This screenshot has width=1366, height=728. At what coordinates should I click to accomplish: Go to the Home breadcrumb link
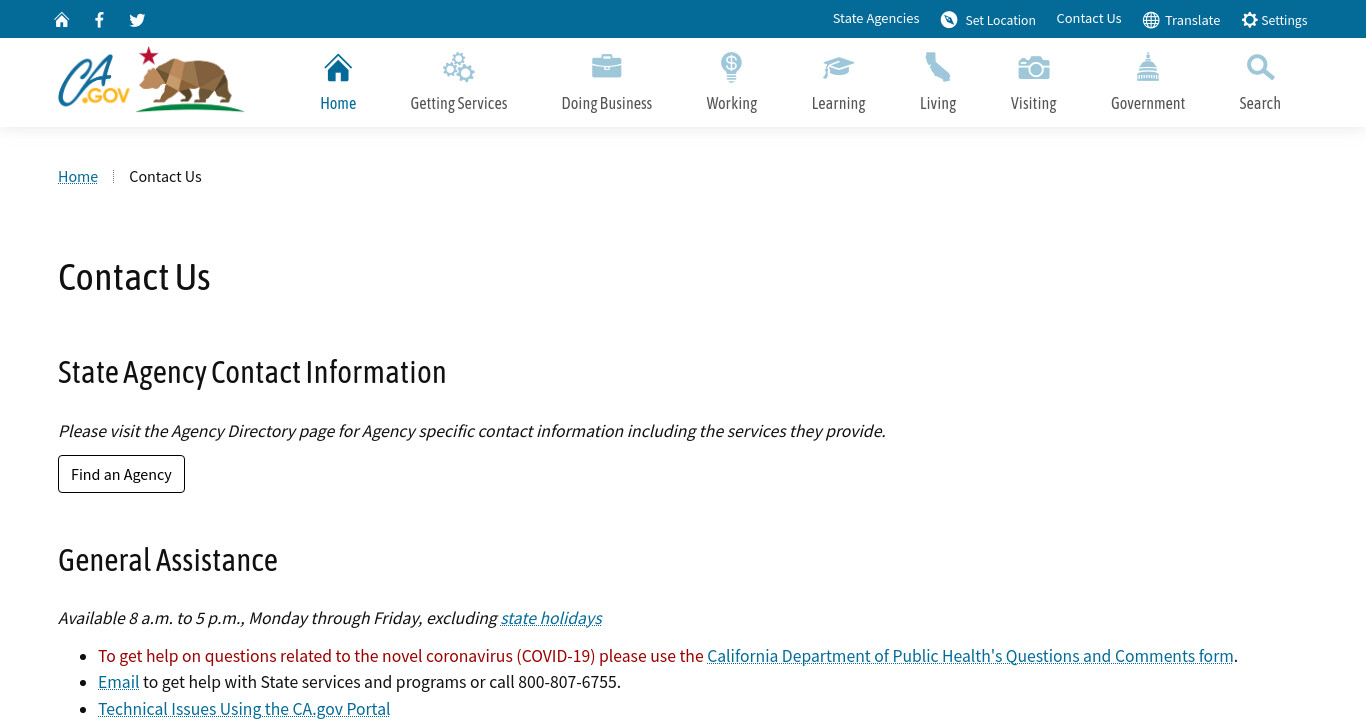(78, 176)
